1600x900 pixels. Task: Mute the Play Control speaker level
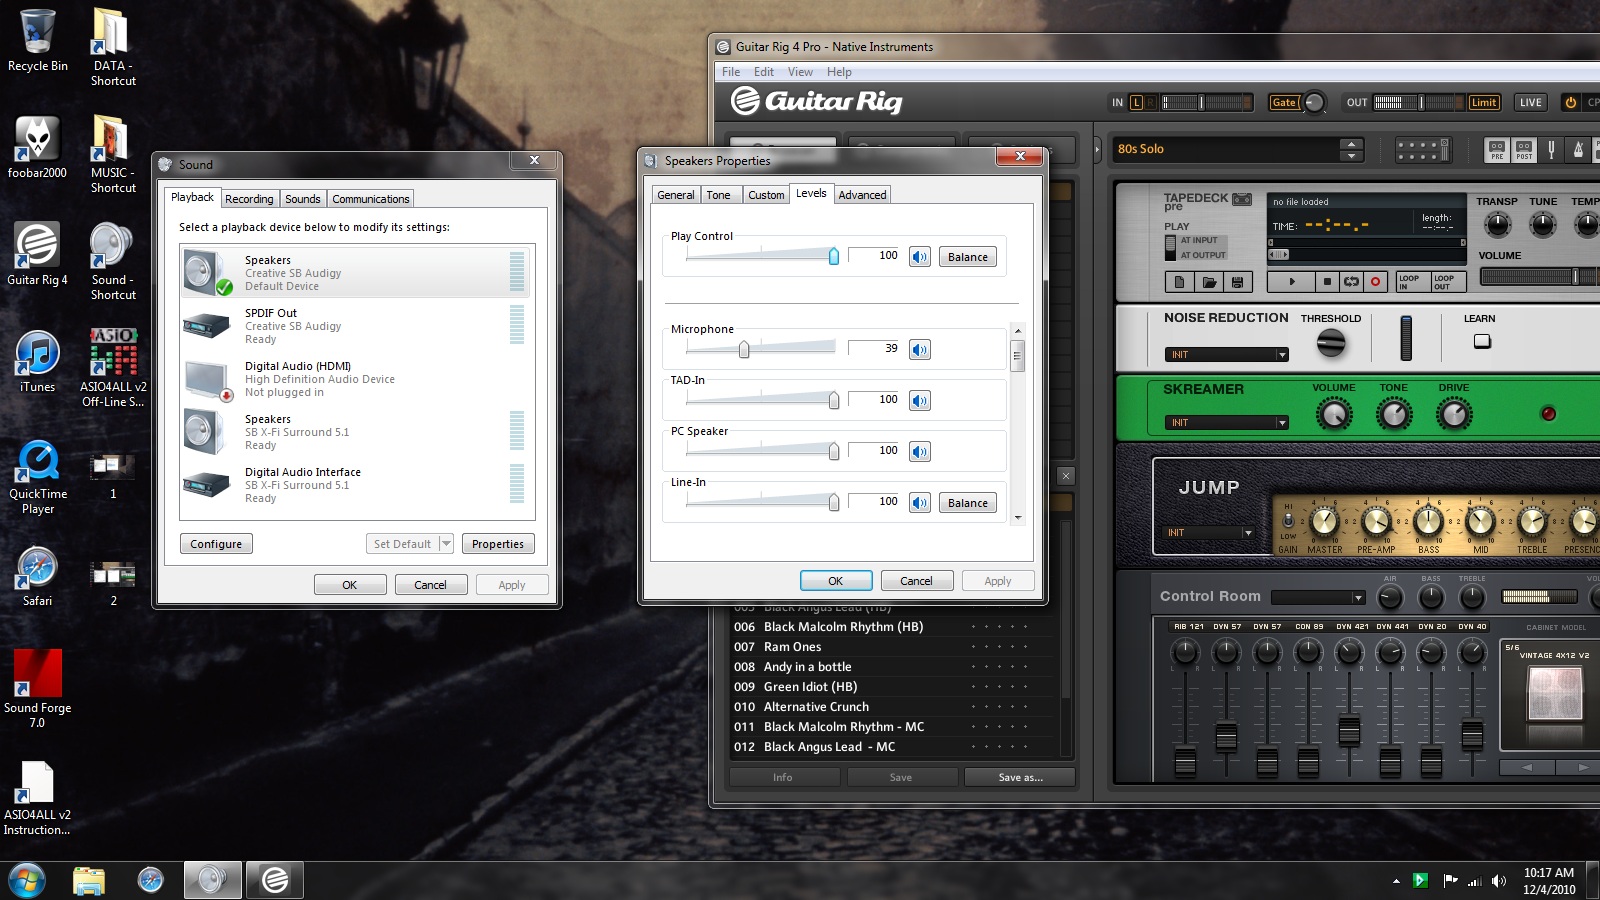[x=920, y=257]
